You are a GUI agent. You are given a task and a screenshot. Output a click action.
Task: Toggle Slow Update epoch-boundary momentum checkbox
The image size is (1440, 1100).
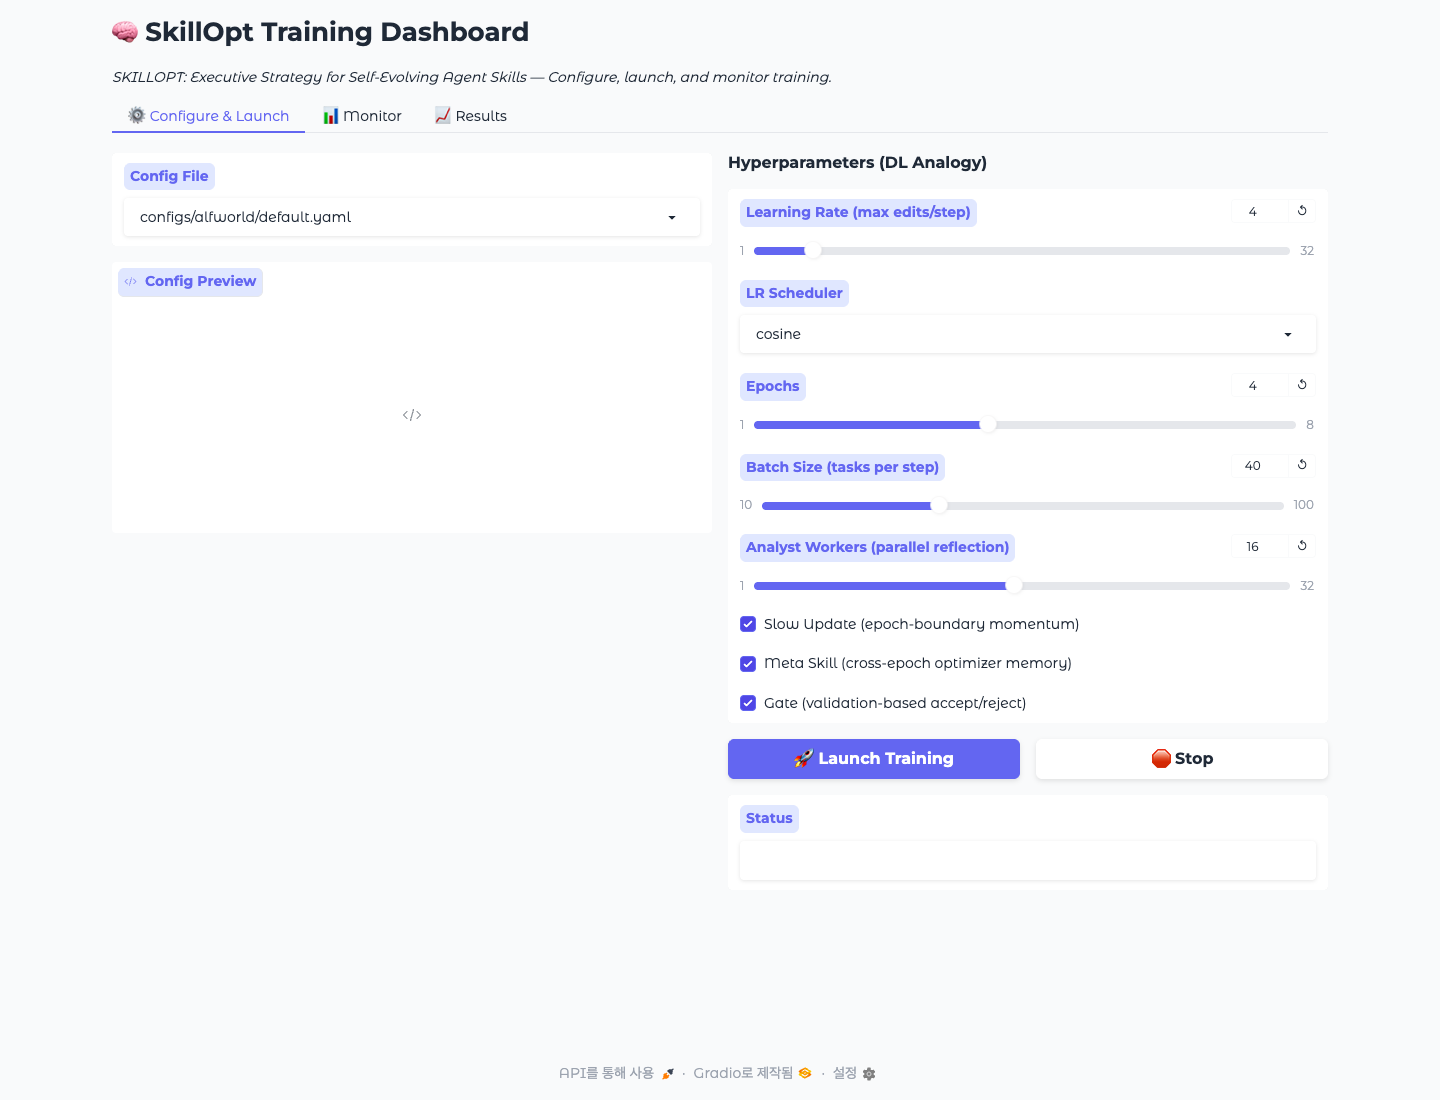coord(748,624)
